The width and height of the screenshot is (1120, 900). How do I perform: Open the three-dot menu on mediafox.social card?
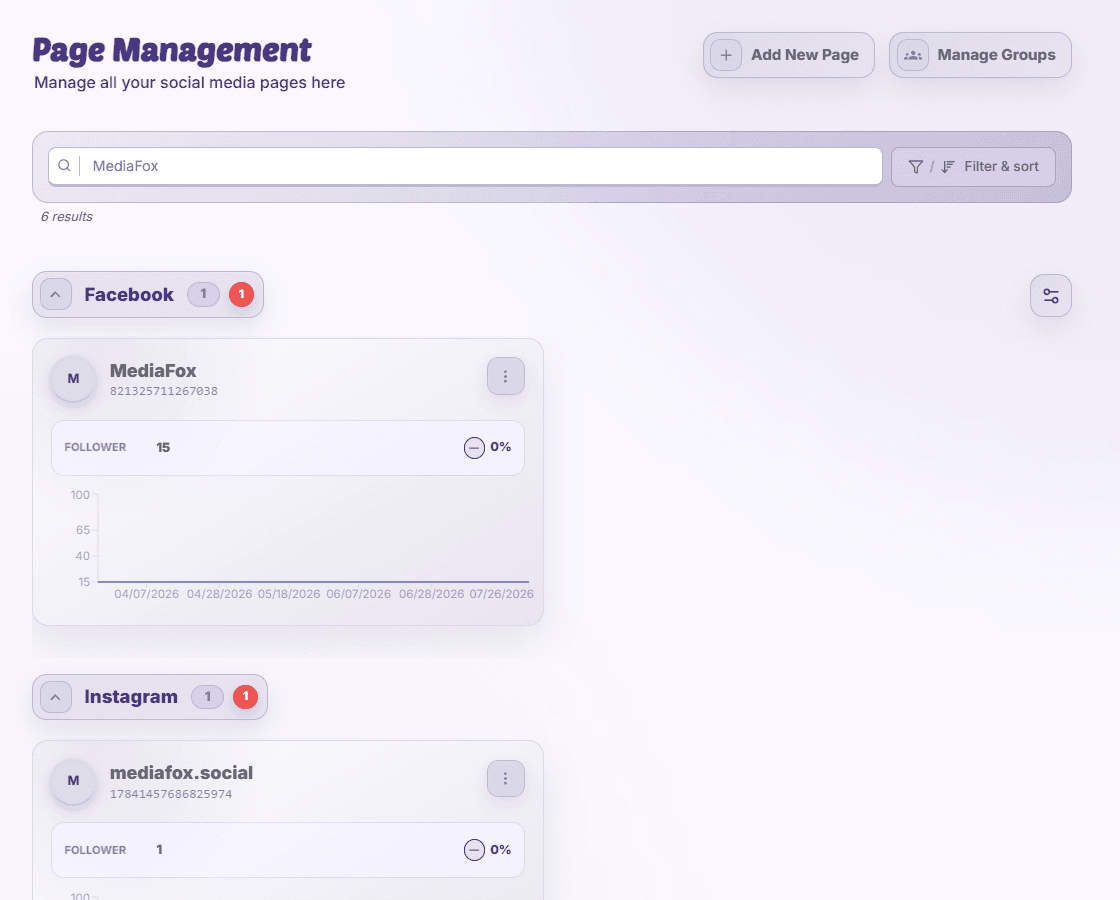(x=506, y=779)
